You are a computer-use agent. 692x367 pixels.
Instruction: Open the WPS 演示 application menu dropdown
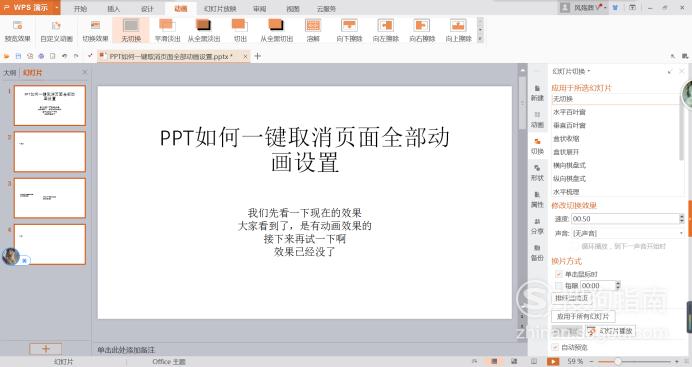(x=57, y=7)
